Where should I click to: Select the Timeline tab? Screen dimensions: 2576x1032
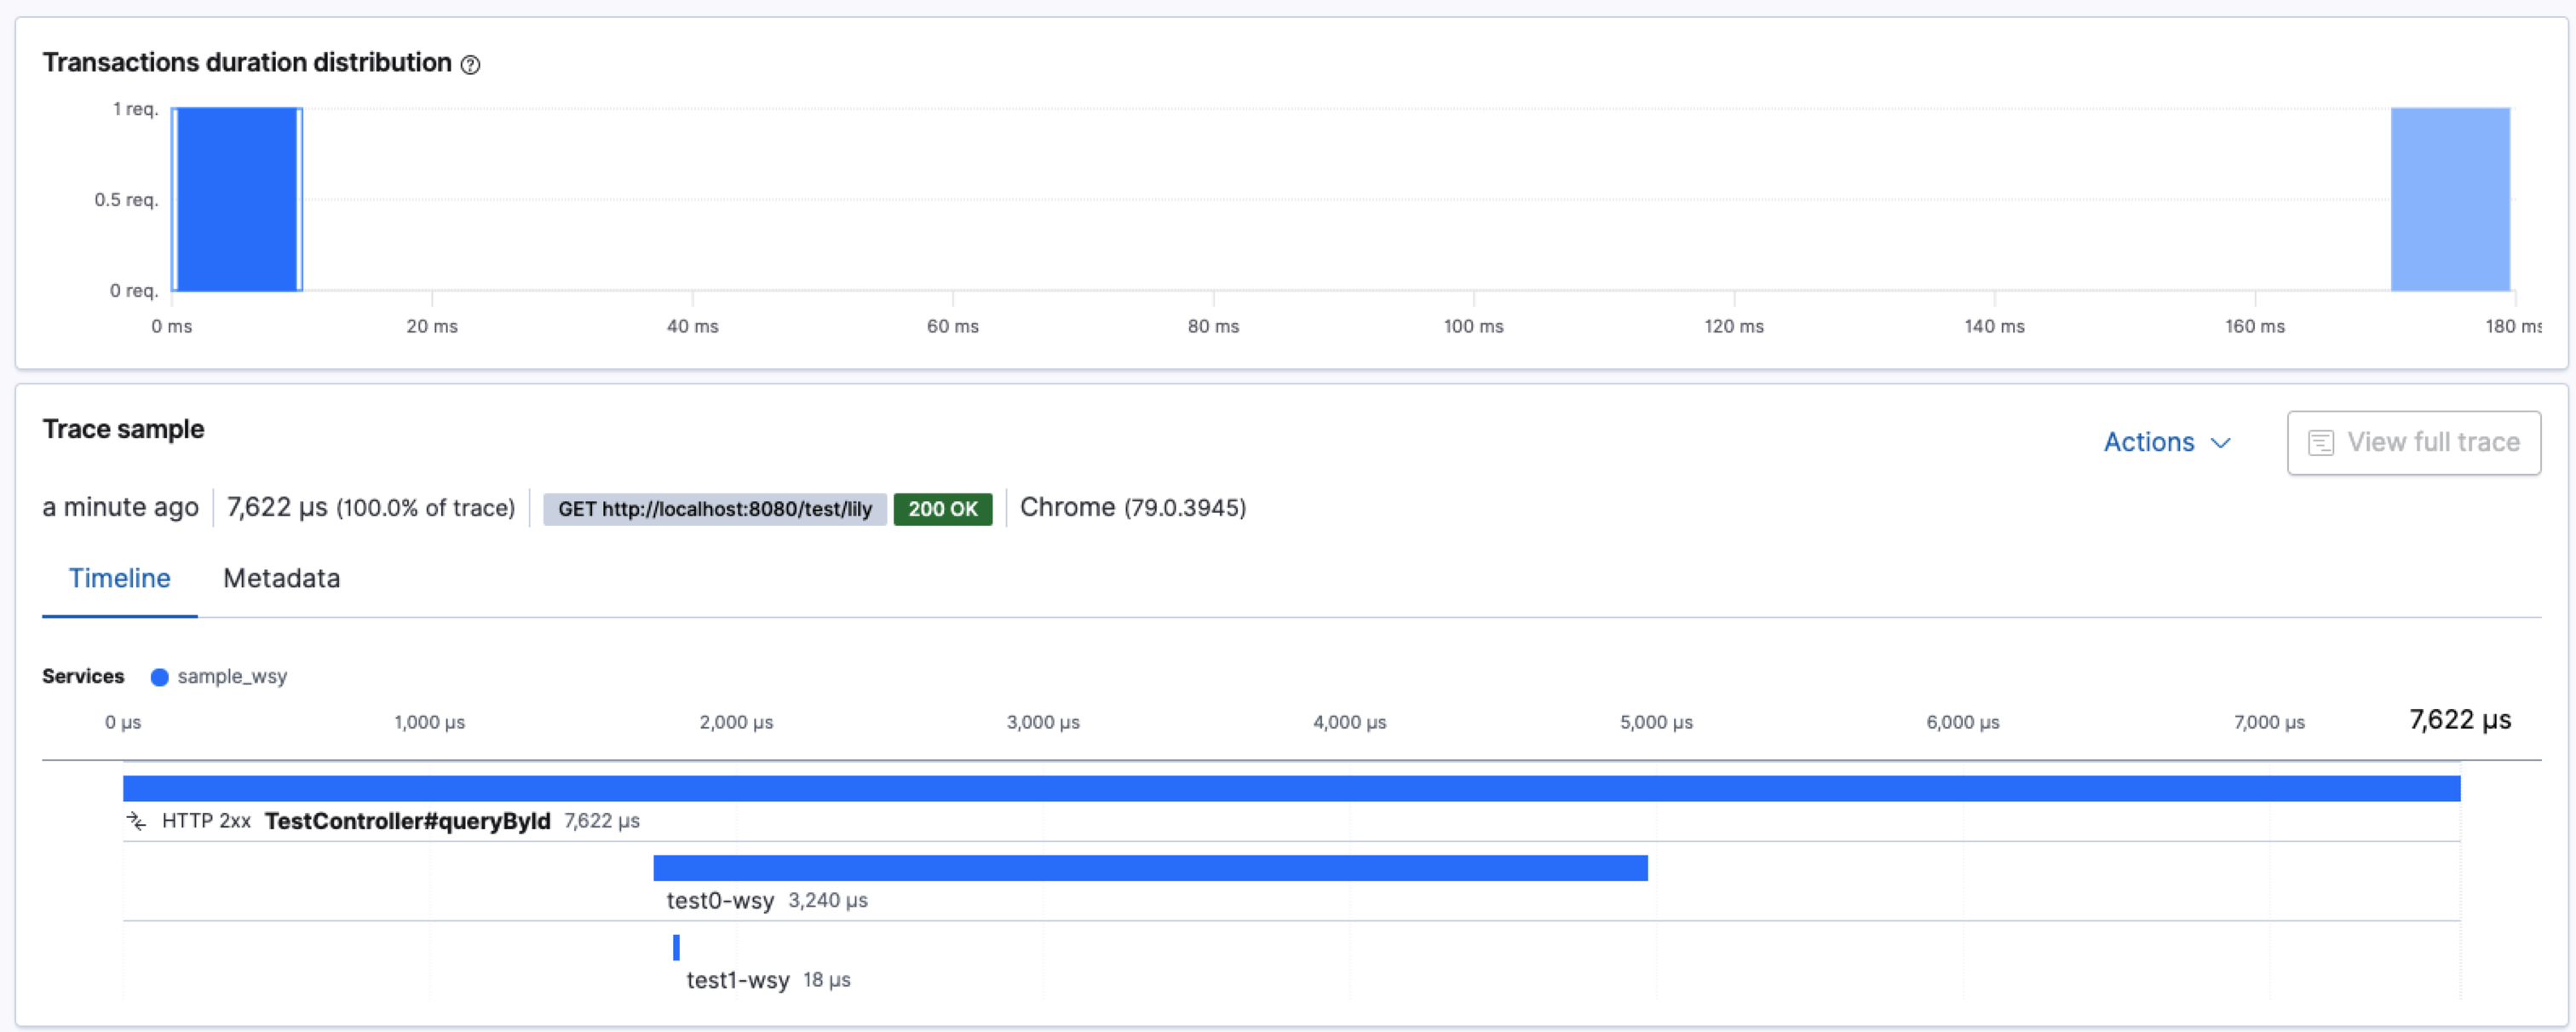[119, 578]
